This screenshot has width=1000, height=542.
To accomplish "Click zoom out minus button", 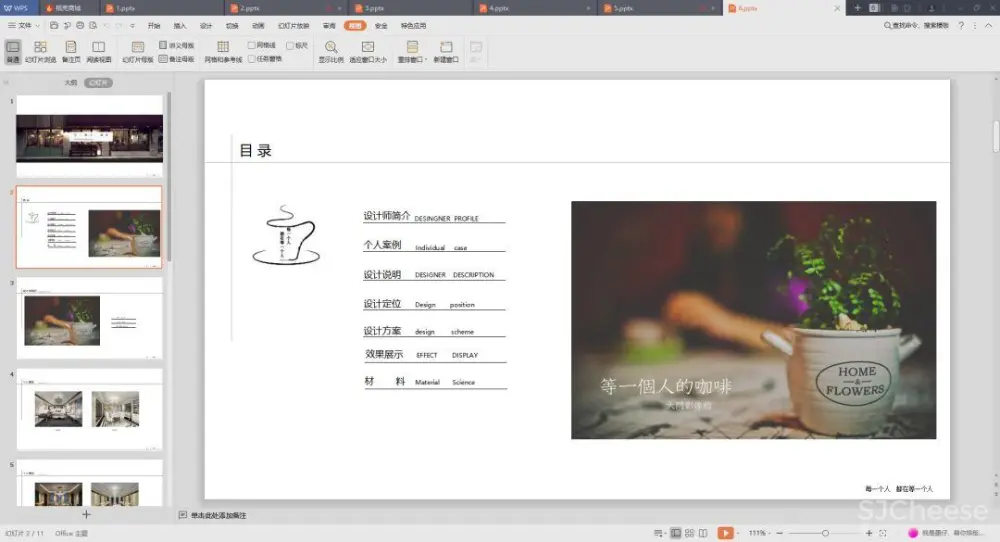I will click(779, 532).
